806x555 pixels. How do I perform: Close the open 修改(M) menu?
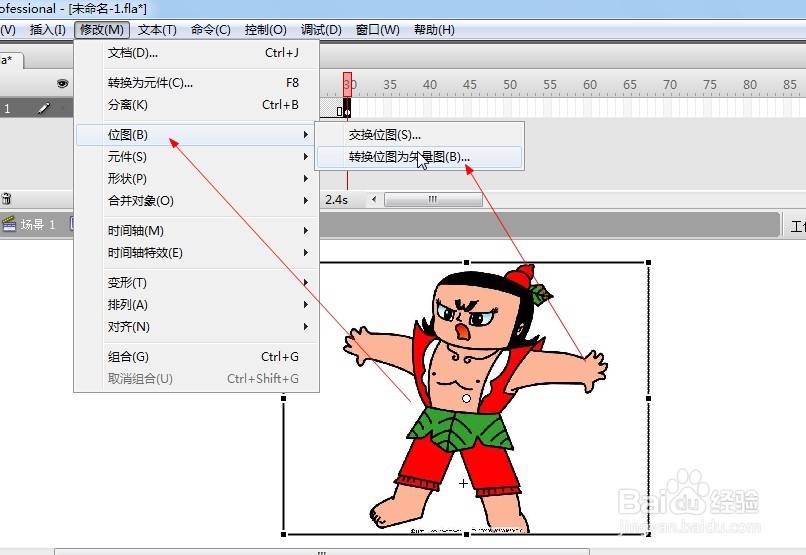click(x=101, y=30)
